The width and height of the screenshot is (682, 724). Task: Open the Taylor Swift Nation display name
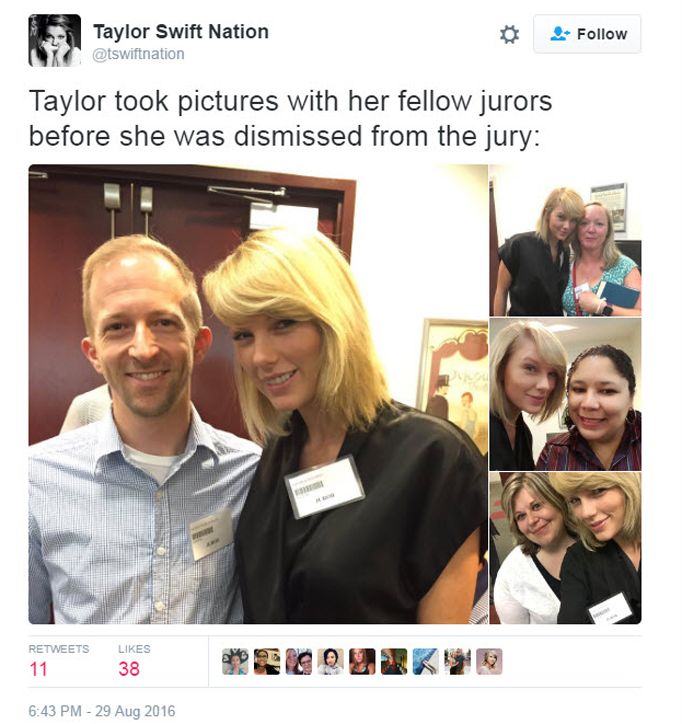[x=181, y=32]
